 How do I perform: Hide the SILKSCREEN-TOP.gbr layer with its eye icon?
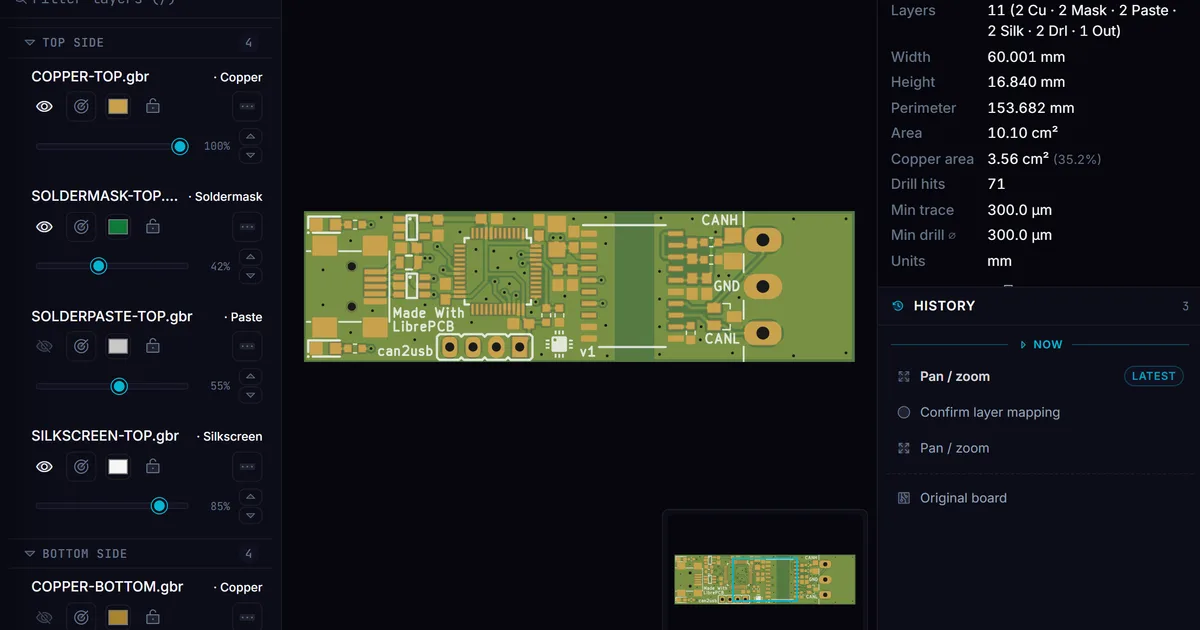44,466
